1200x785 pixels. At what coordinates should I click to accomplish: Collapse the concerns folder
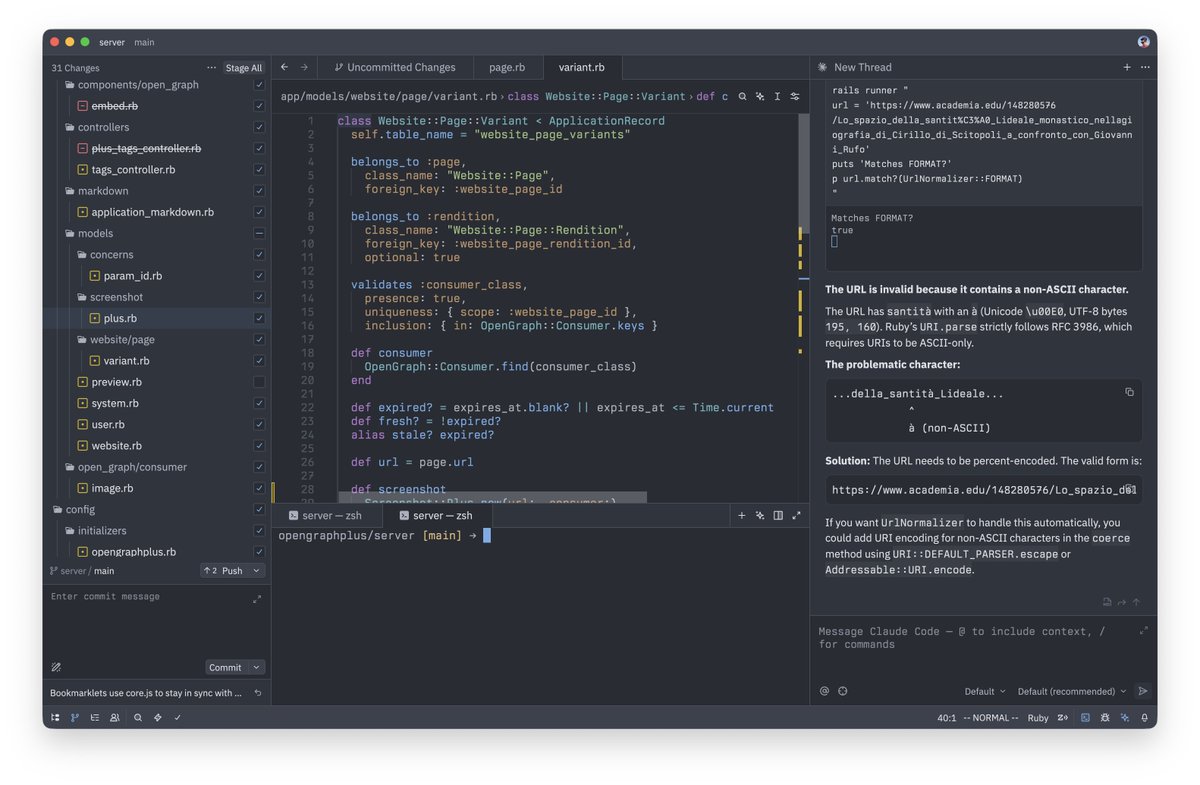click(105, 255)
